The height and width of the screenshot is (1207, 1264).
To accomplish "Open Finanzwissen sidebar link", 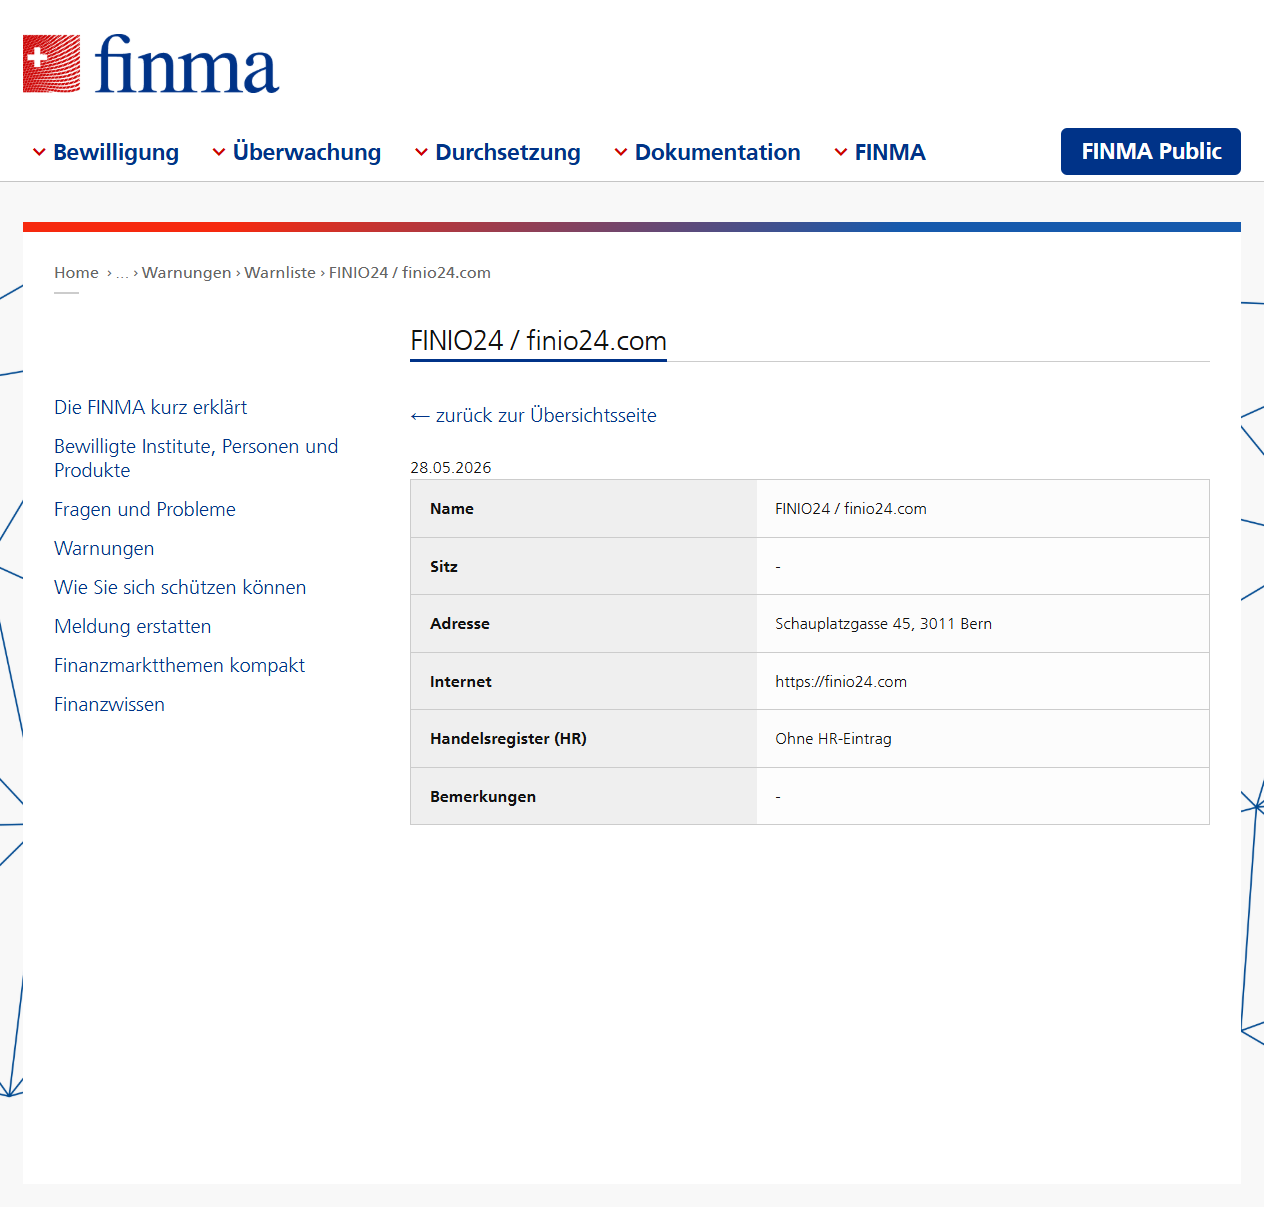I will click(x=109, y=704).
